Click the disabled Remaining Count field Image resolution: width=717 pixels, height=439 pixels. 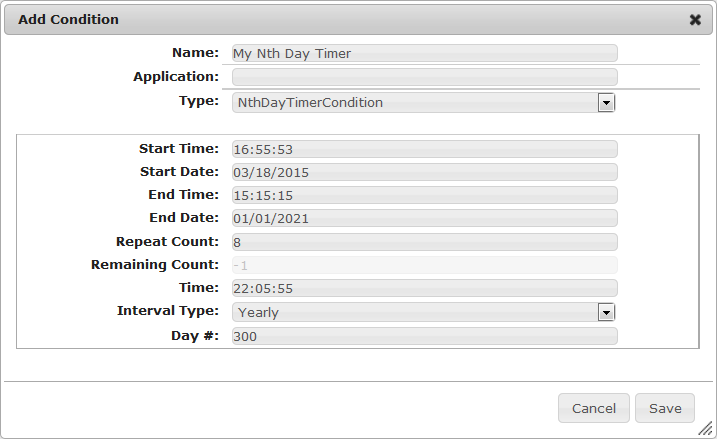coord(424,265)
